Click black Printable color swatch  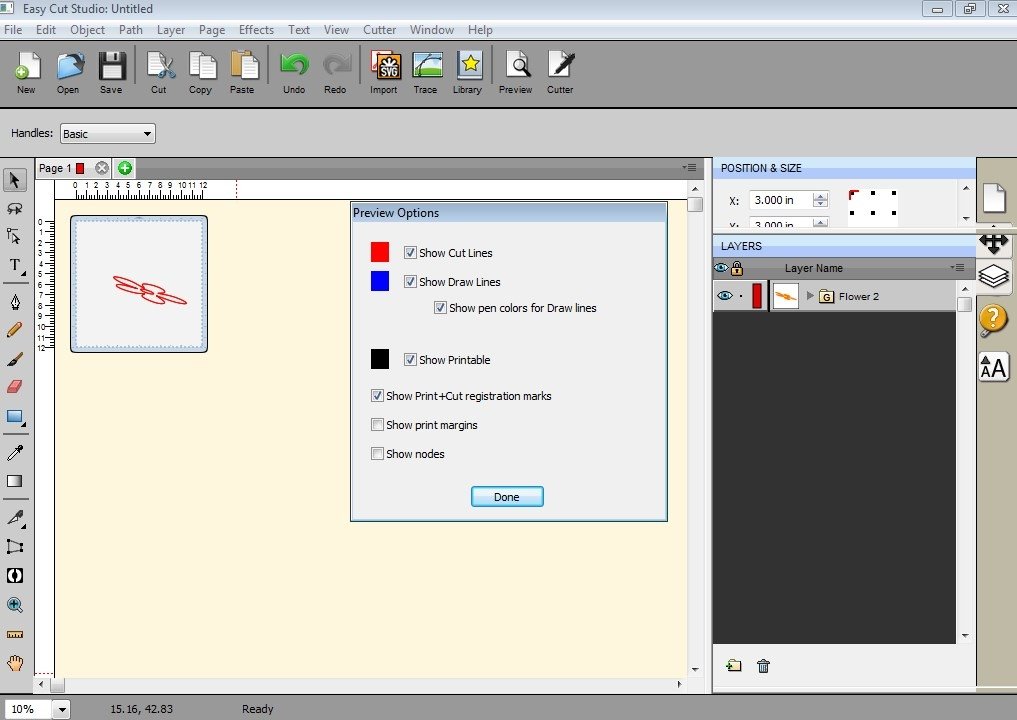pos(380,359)
